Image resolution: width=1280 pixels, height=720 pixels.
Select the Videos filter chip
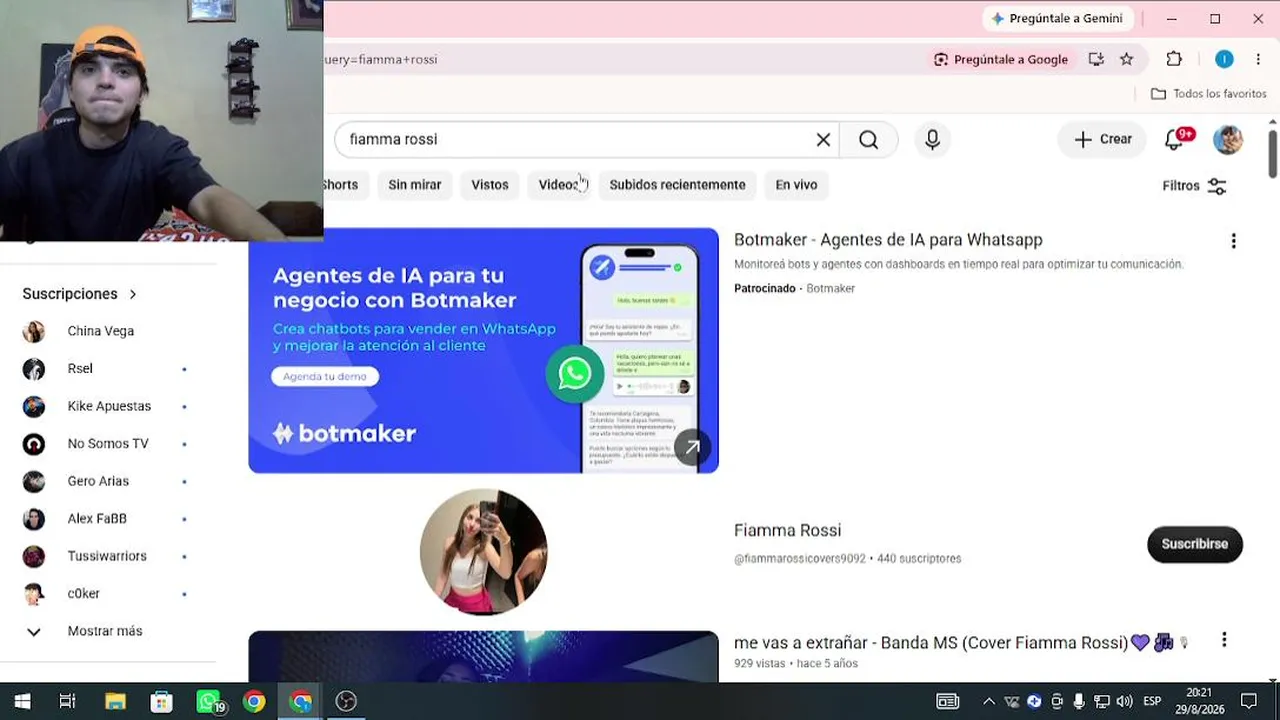coord(559,185)
